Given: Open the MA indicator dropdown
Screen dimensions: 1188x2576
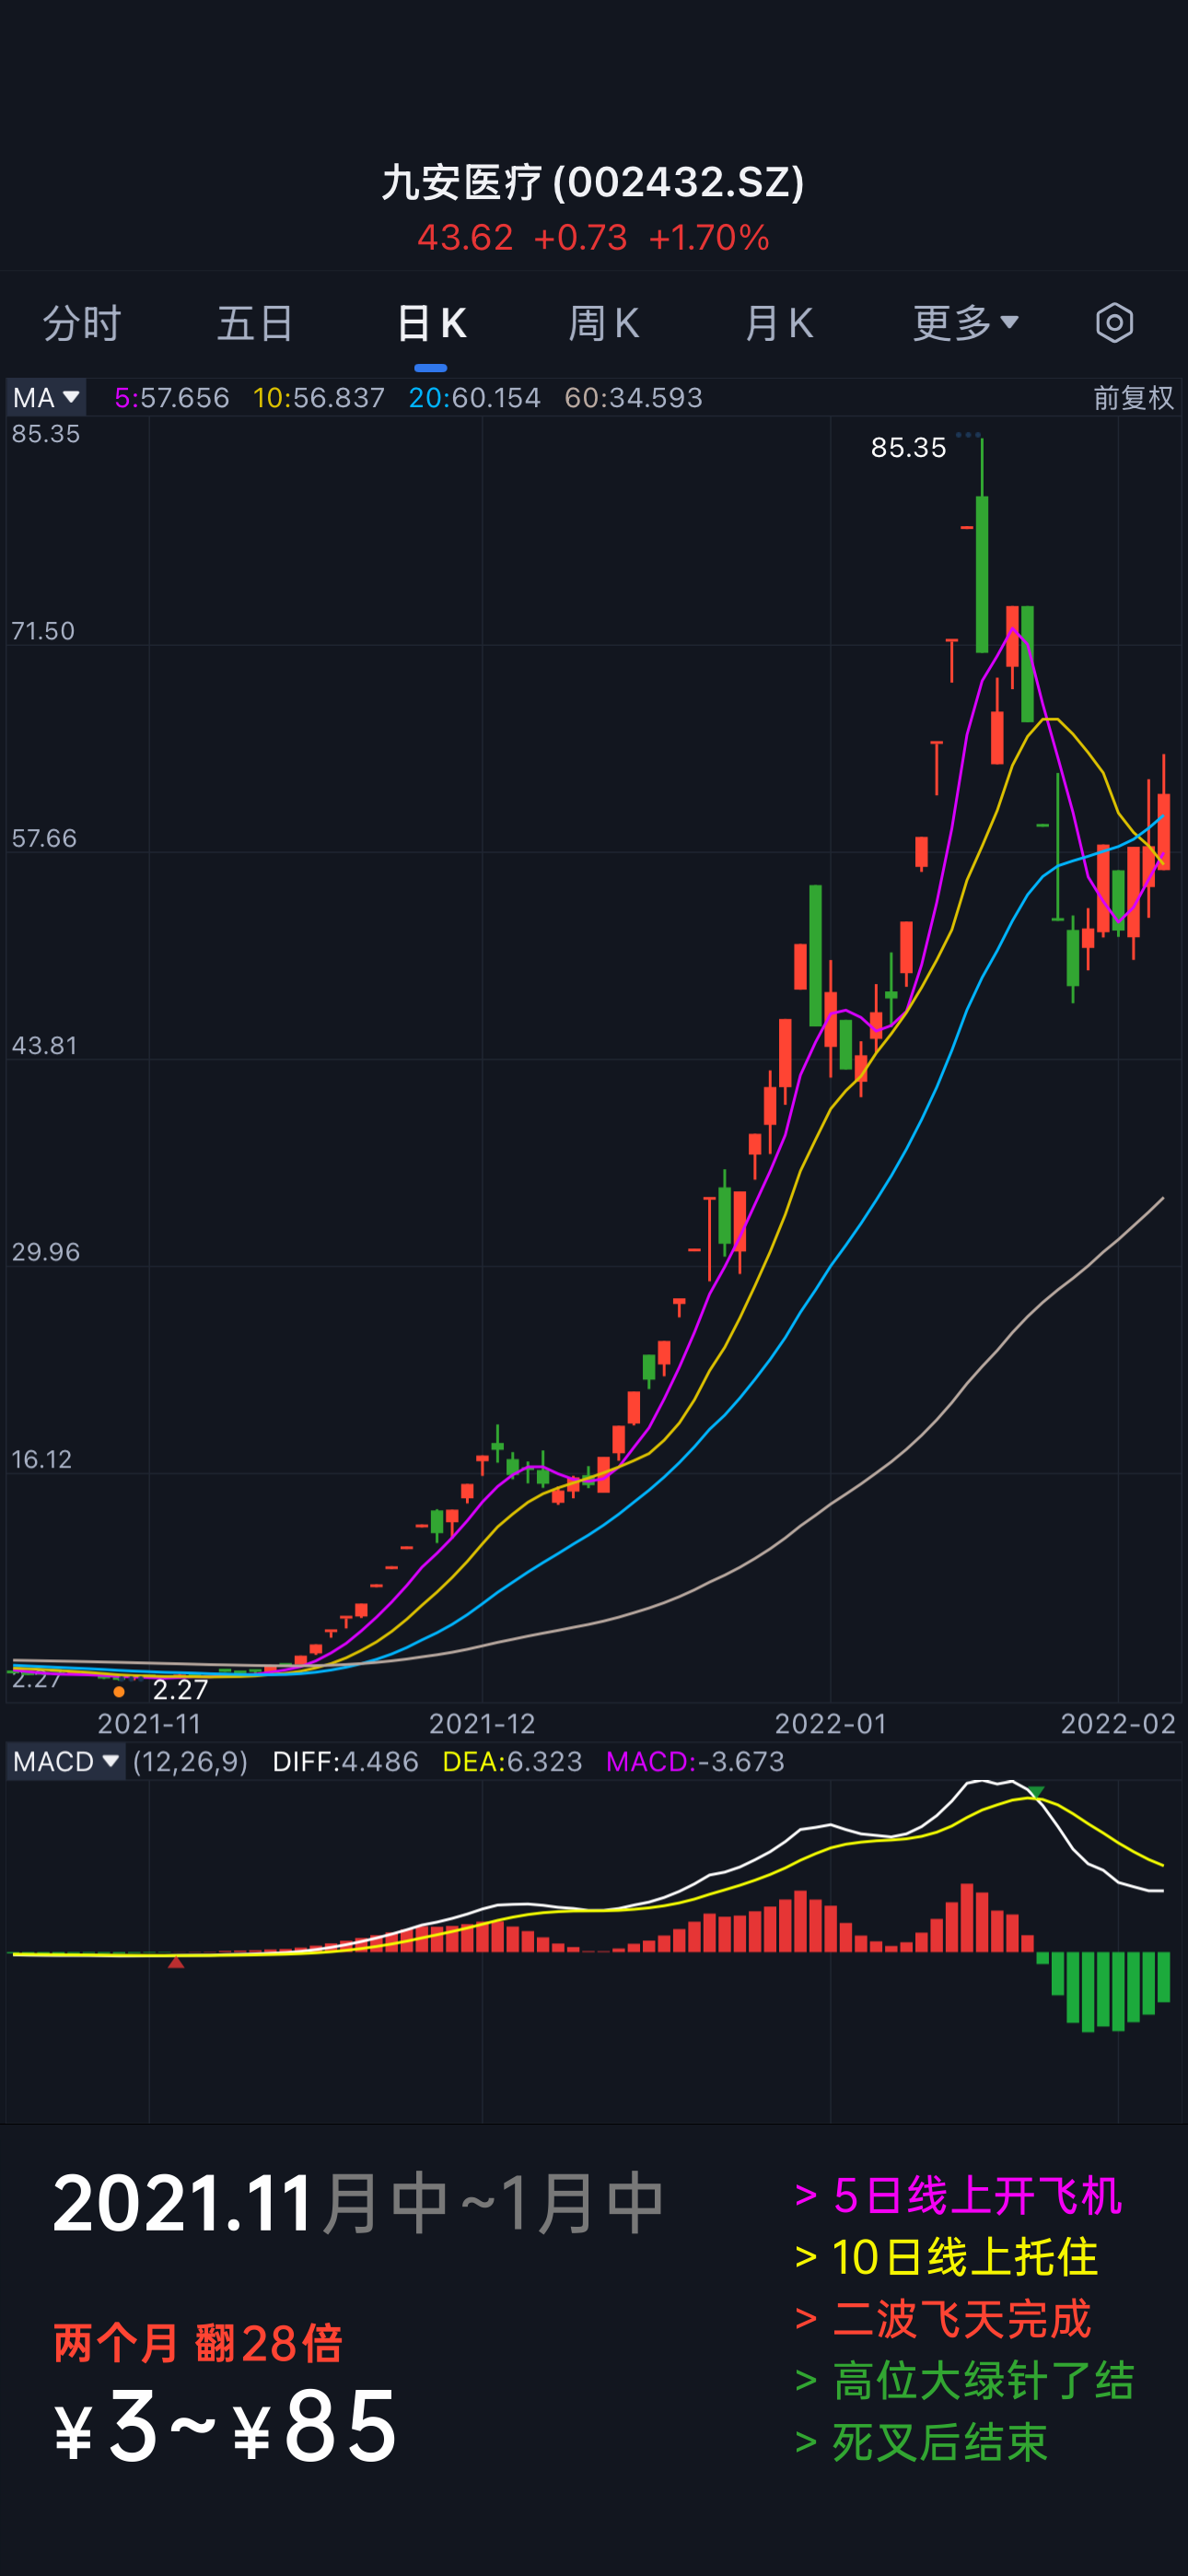Looking at the screenshot, I should [x=46, y=398].
